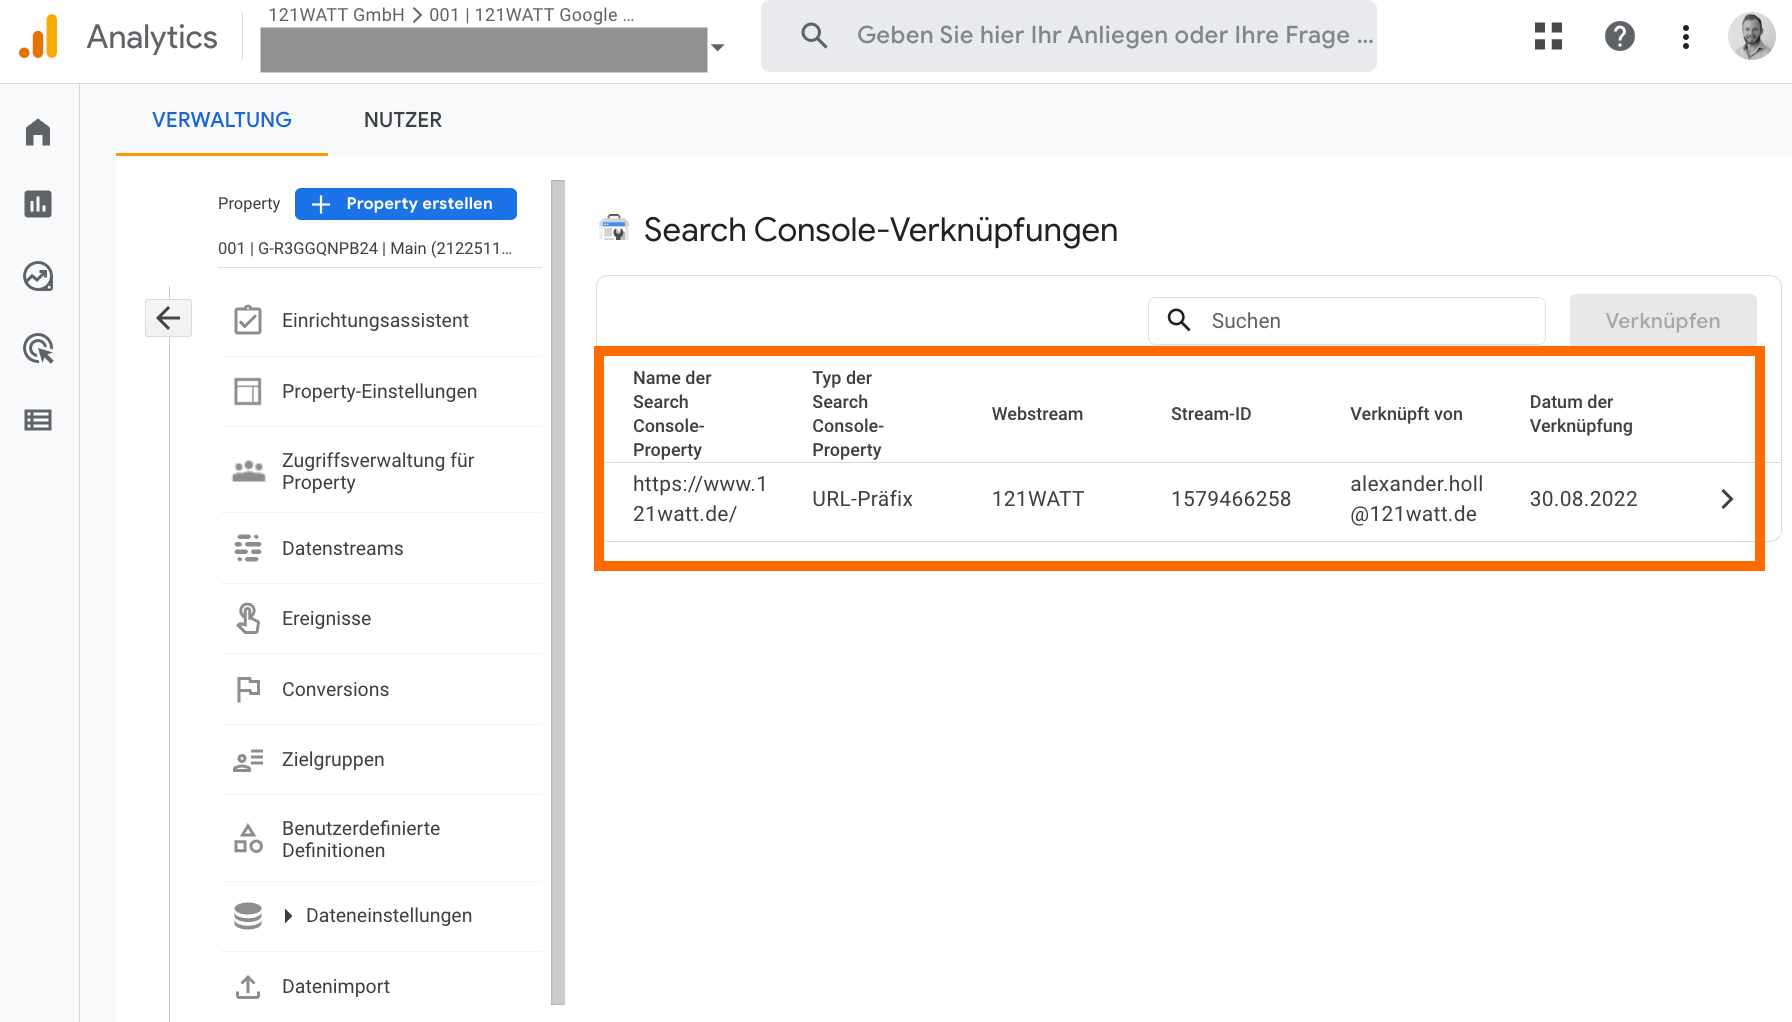Click the Google apps grid icon
Screen dimensions: 1792x1022
[1548, 37]
